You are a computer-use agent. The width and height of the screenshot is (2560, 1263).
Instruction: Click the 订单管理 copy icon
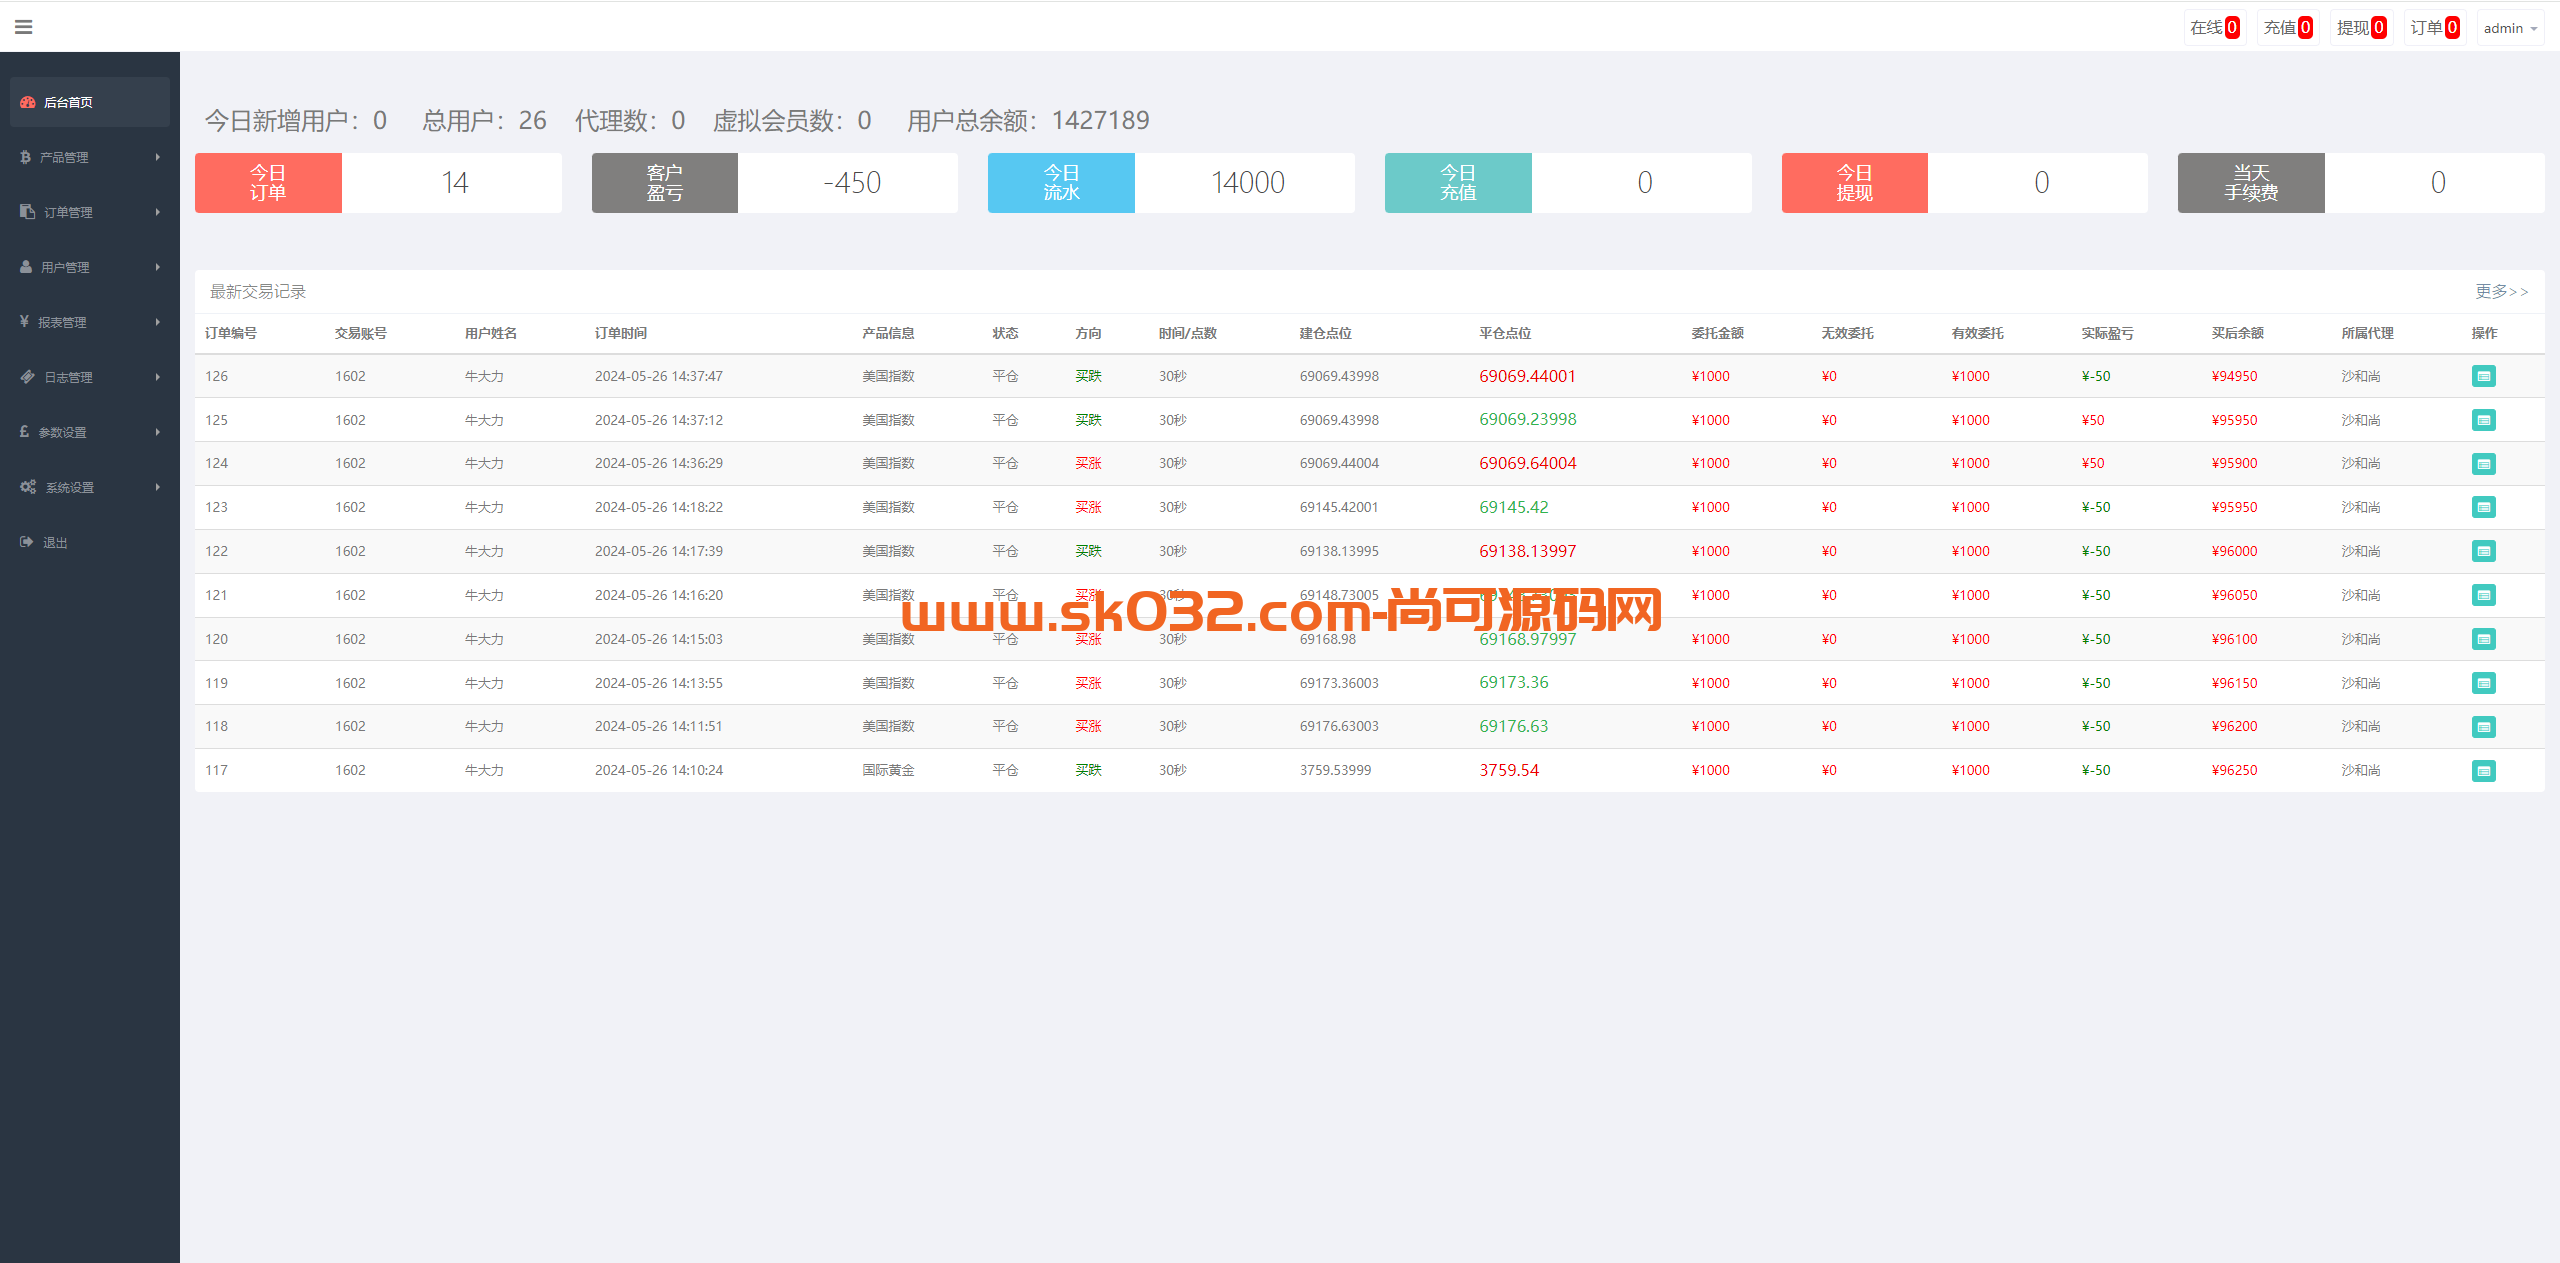coord(27,212)
